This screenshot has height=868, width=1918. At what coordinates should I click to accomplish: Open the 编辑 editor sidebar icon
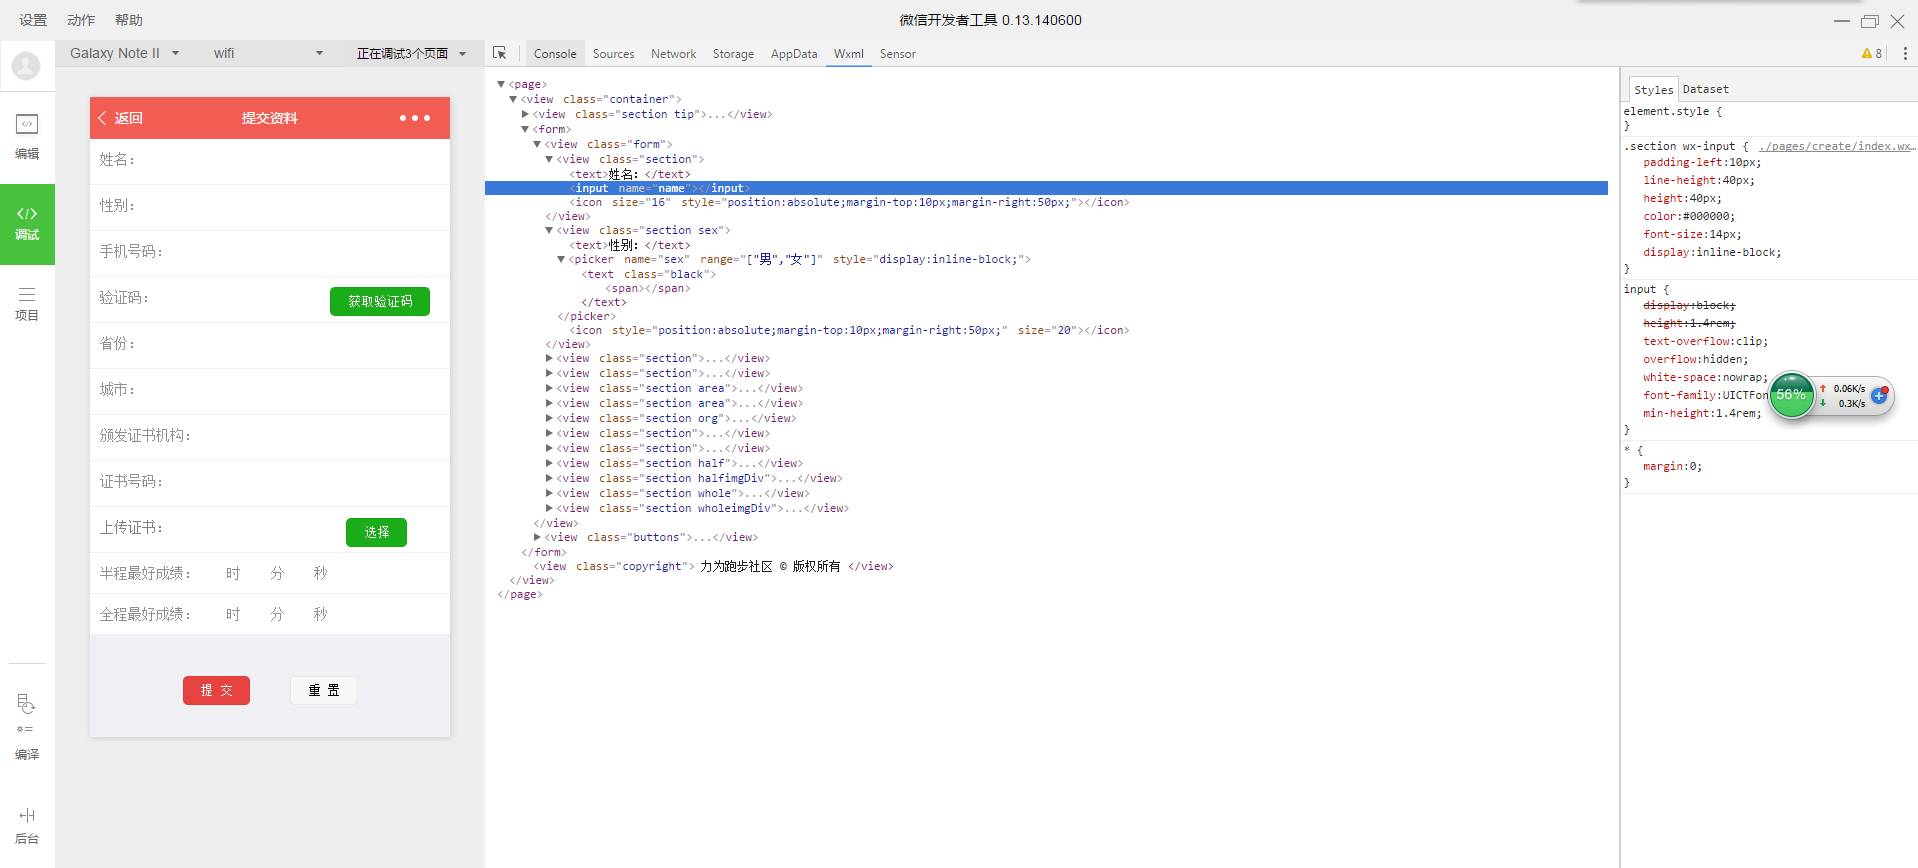[27, 136]
